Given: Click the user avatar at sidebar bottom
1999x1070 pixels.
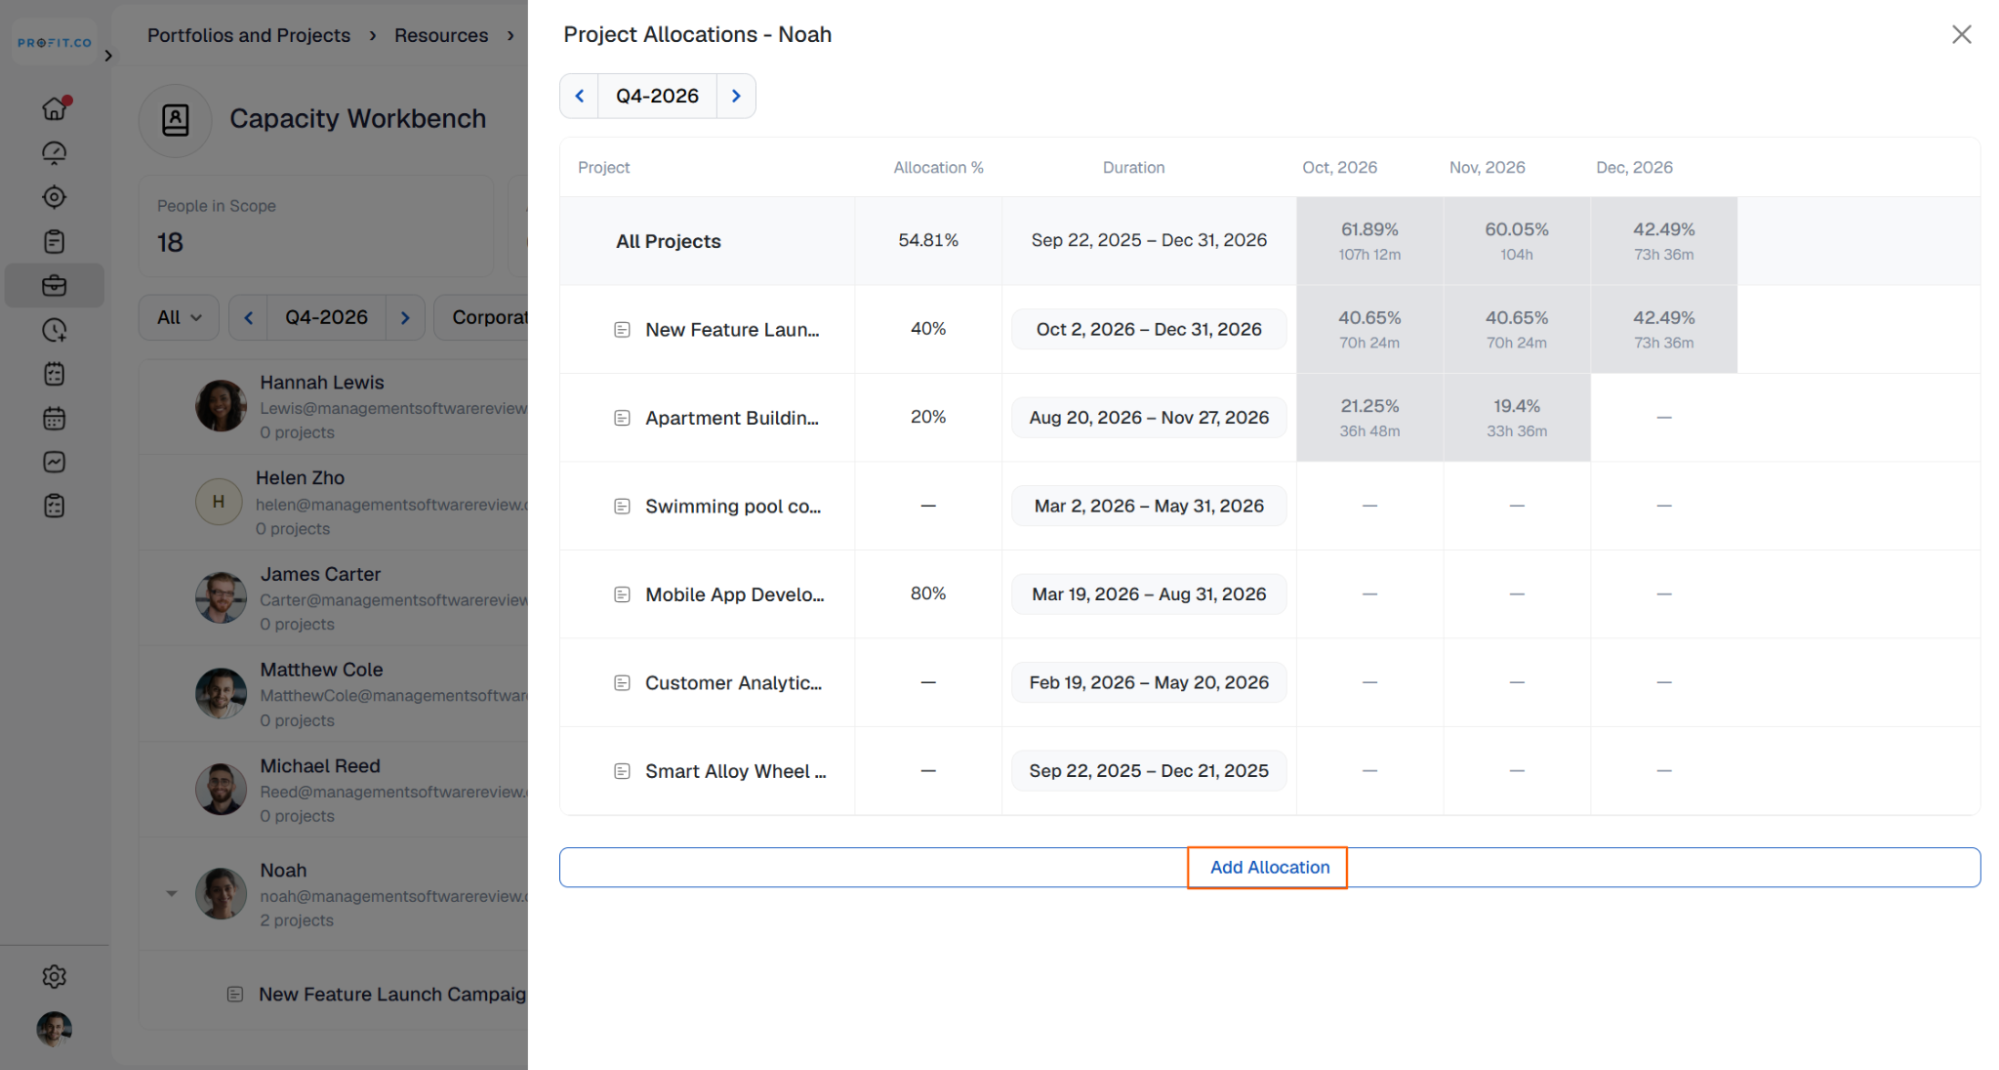Looking at the screenshot, I should [54, 1028].
